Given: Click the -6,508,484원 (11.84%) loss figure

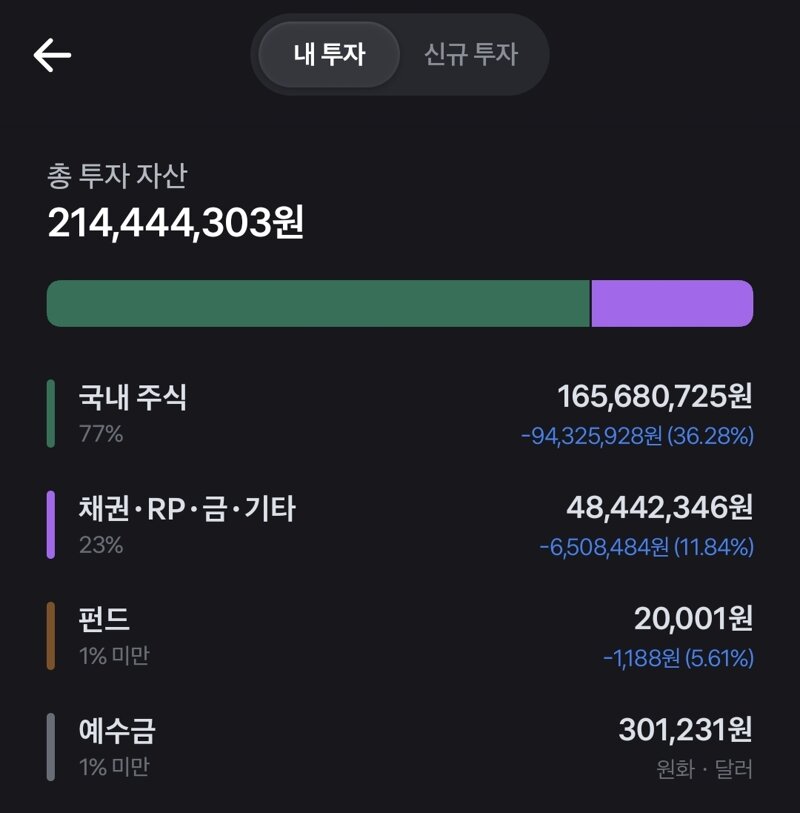Looking at the screenshot, I should 647,548.
